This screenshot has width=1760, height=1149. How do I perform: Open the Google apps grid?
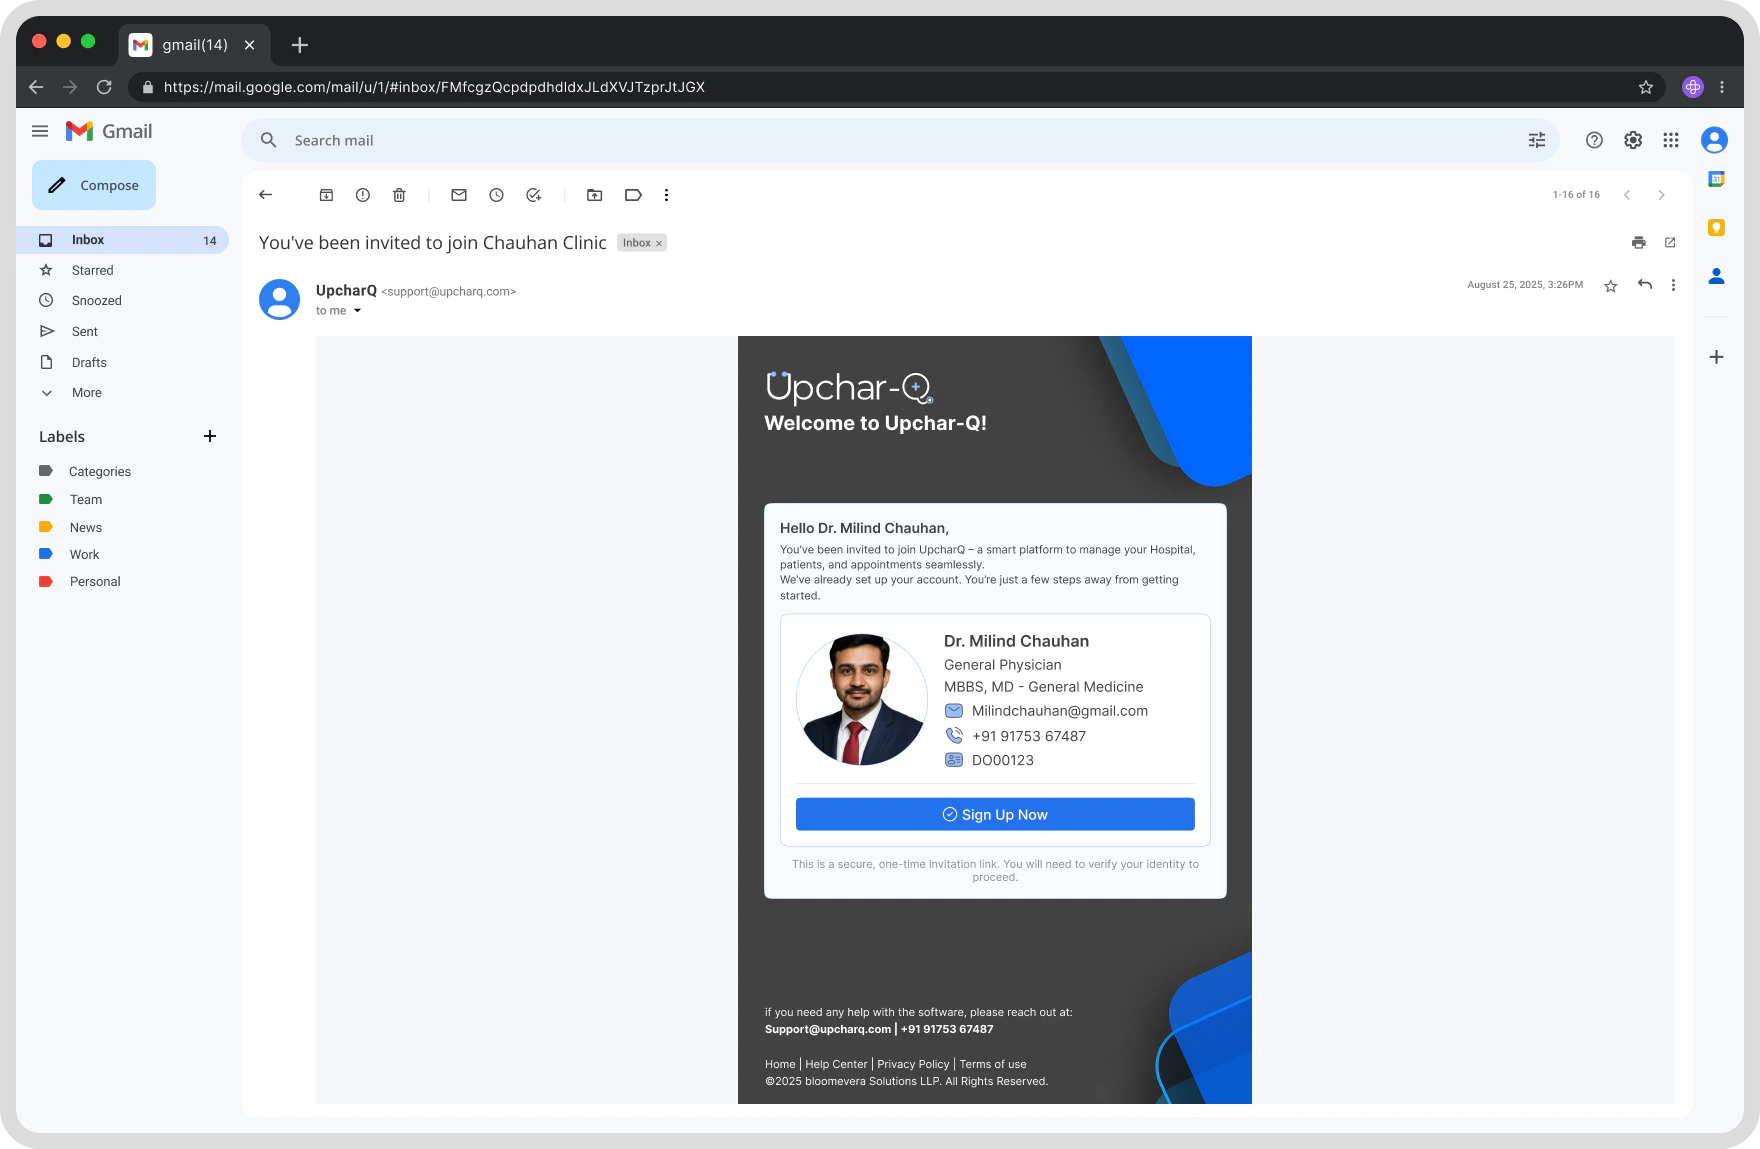pos(1671,140)
